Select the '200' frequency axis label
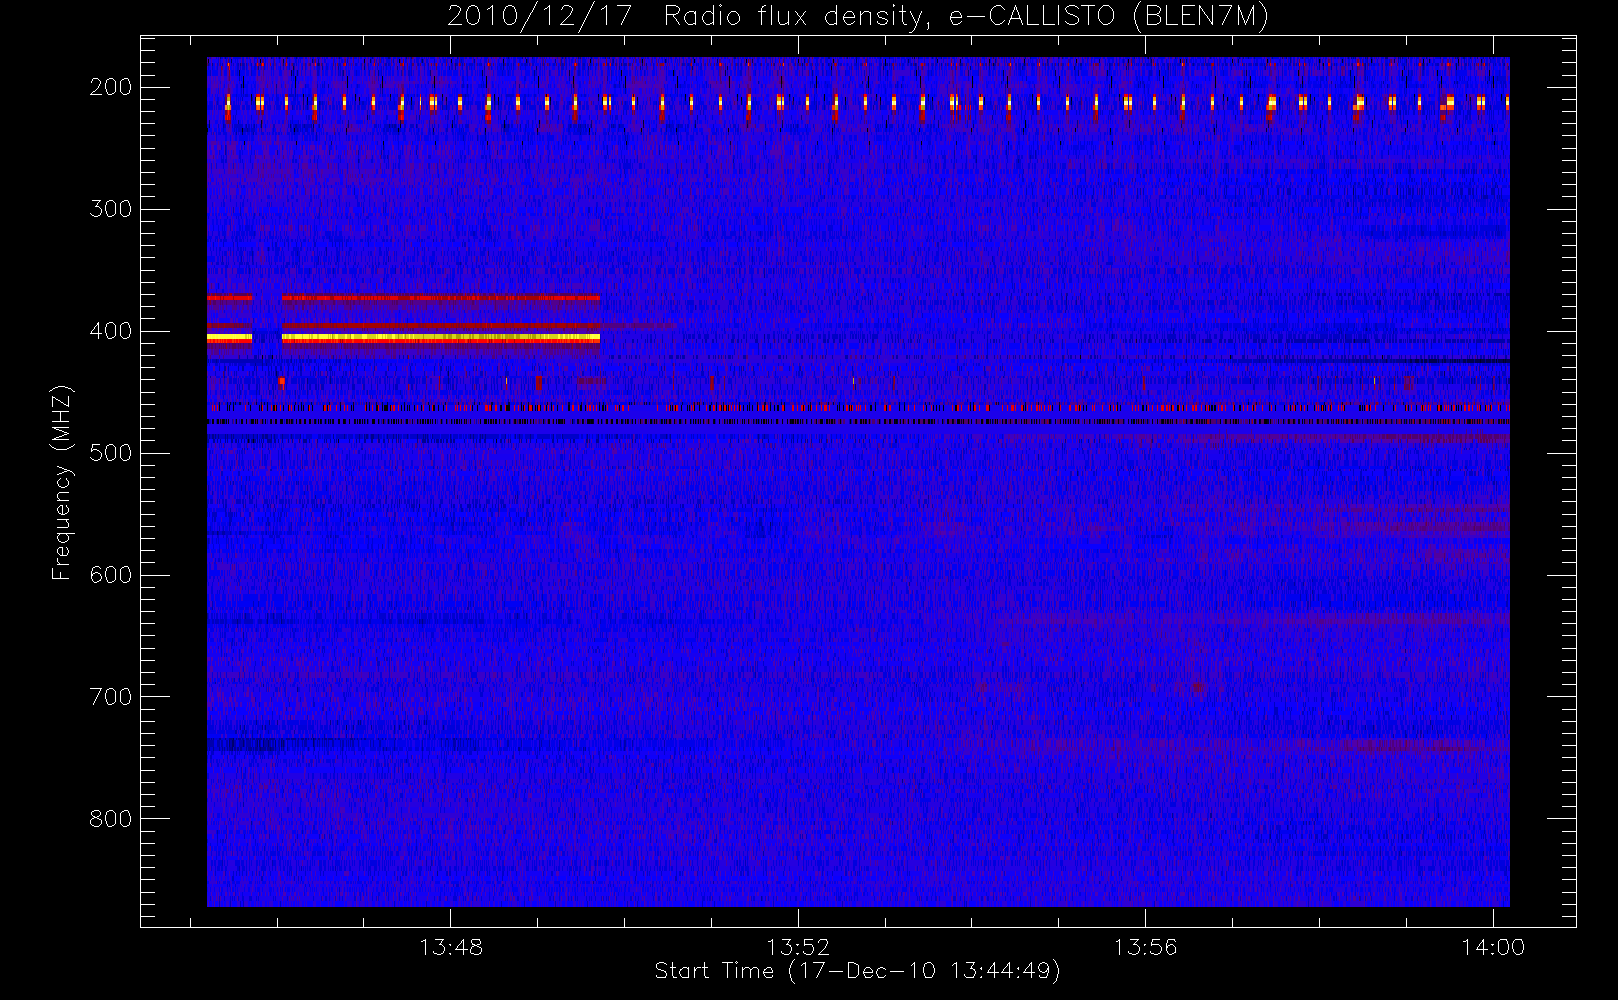Viewport: 1618px width, 1000px height. tap(110, 87)
